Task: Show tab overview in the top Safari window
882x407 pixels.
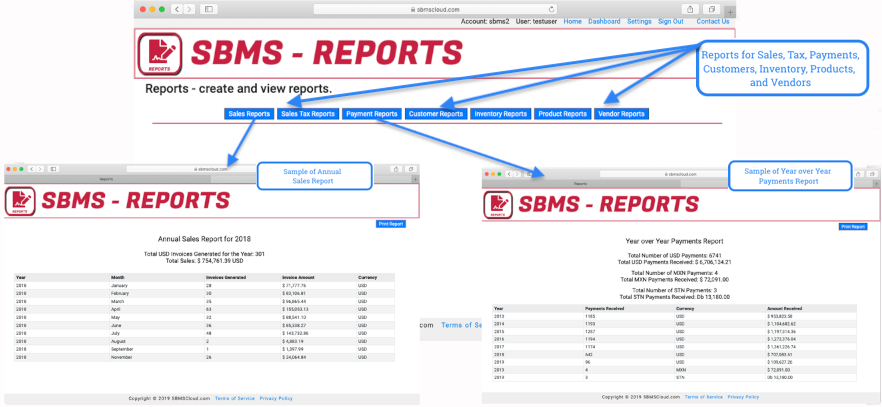Action: (x=712, y=9)
